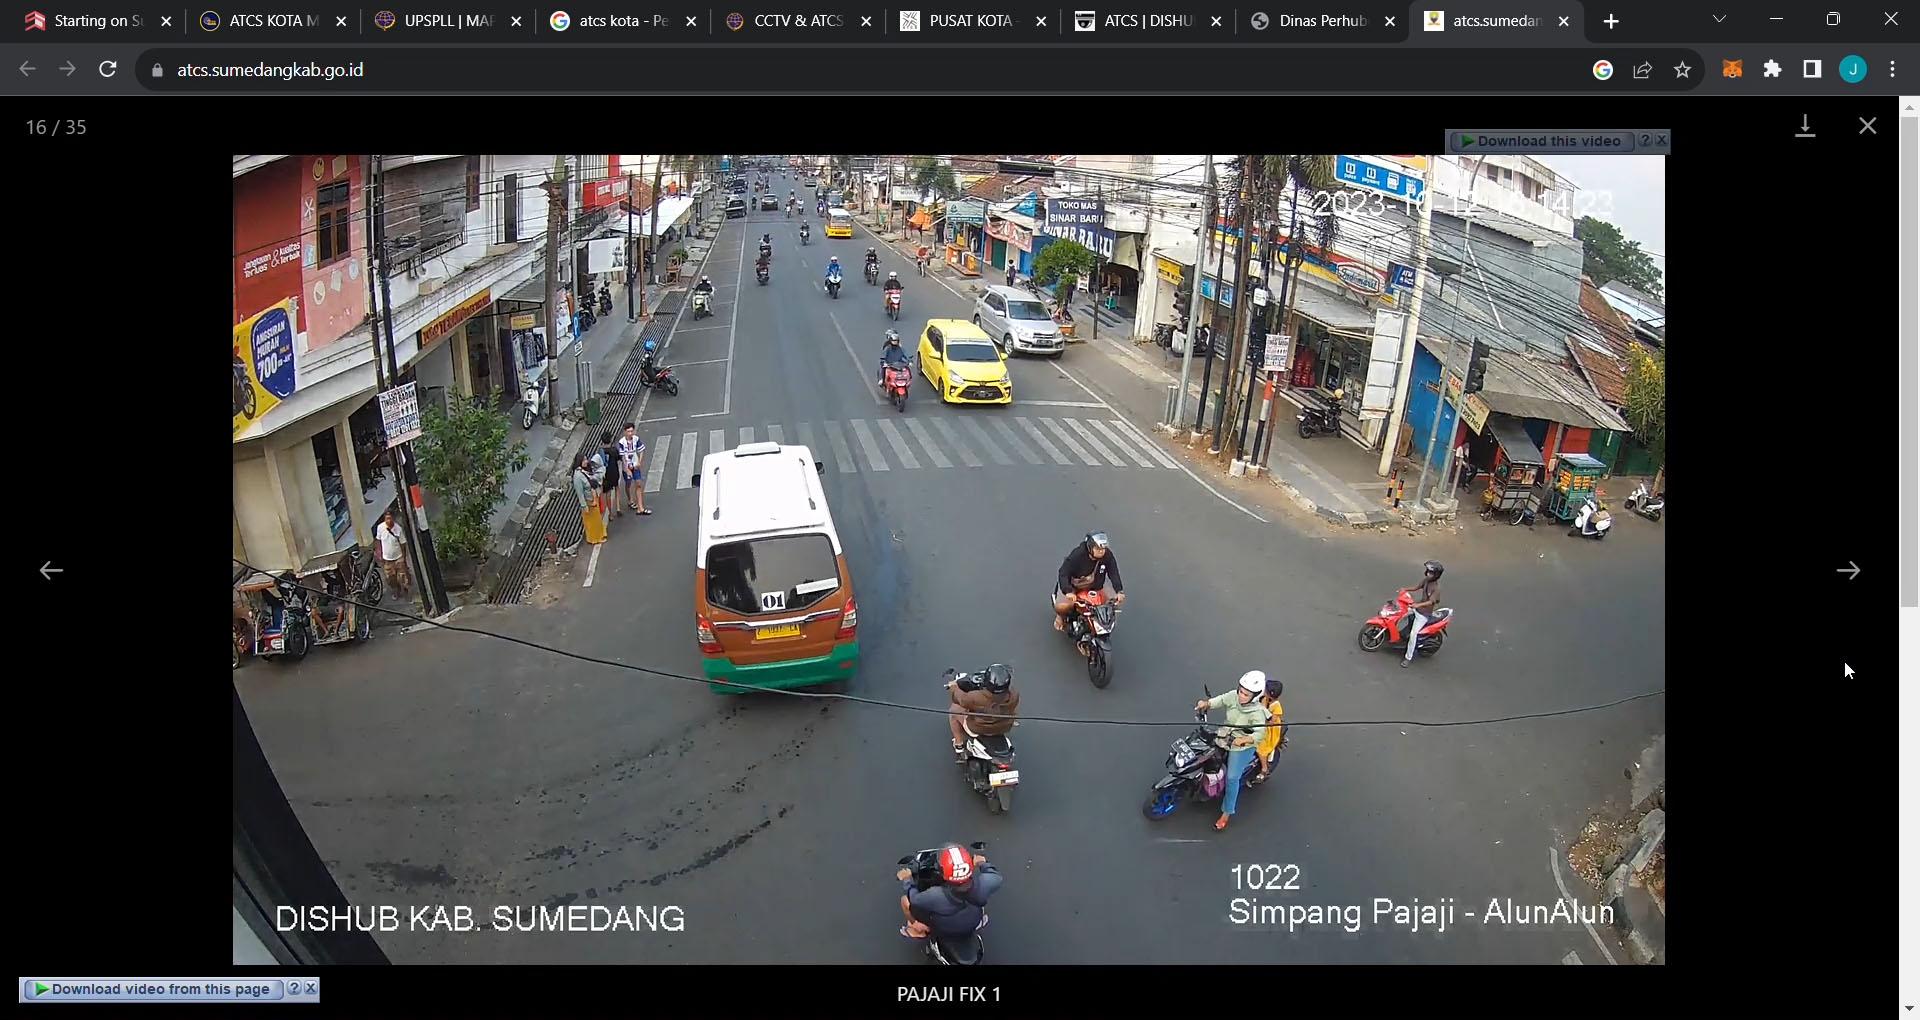
Task: Open the Extensions puzzle menu
Action: [x=1772, y=69]
